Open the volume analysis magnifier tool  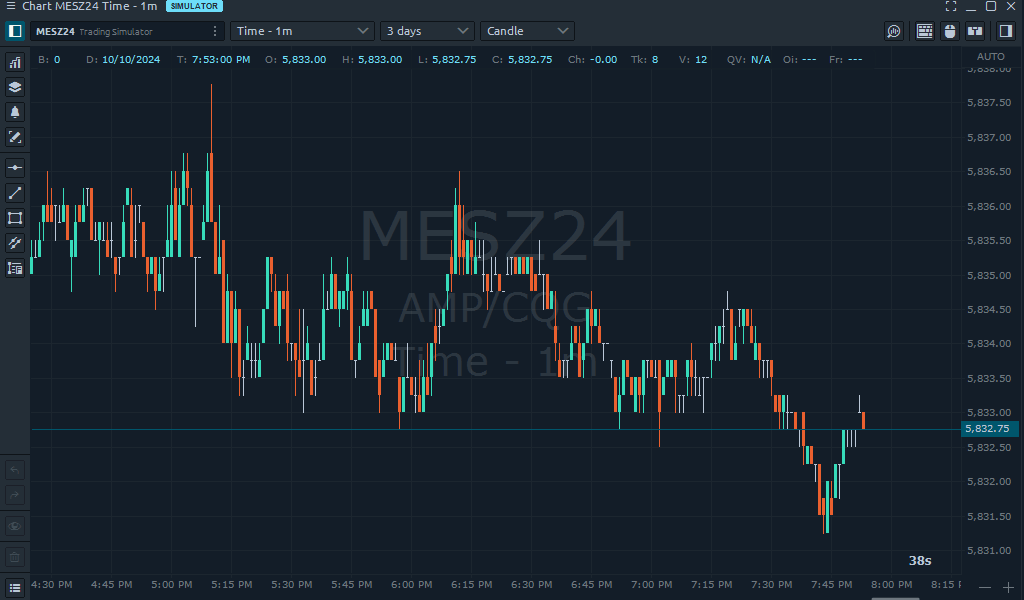(894, 31)
